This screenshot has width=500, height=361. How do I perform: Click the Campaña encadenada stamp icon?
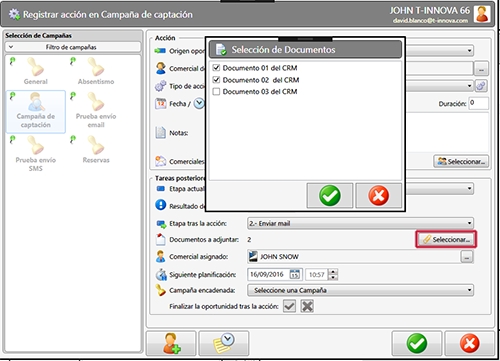point(161,290)
